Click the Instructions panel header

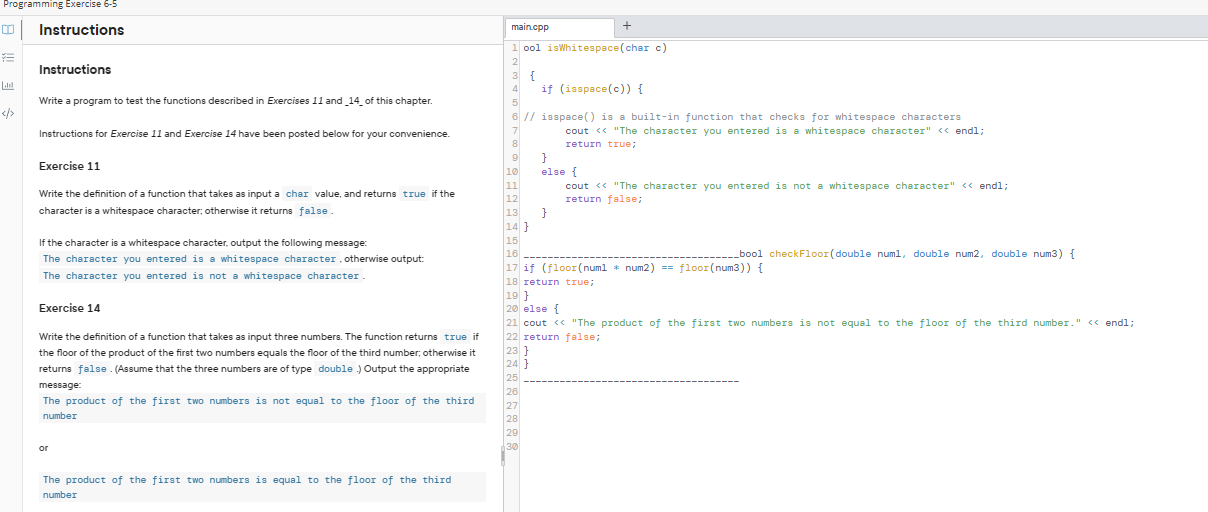(81, 30)
